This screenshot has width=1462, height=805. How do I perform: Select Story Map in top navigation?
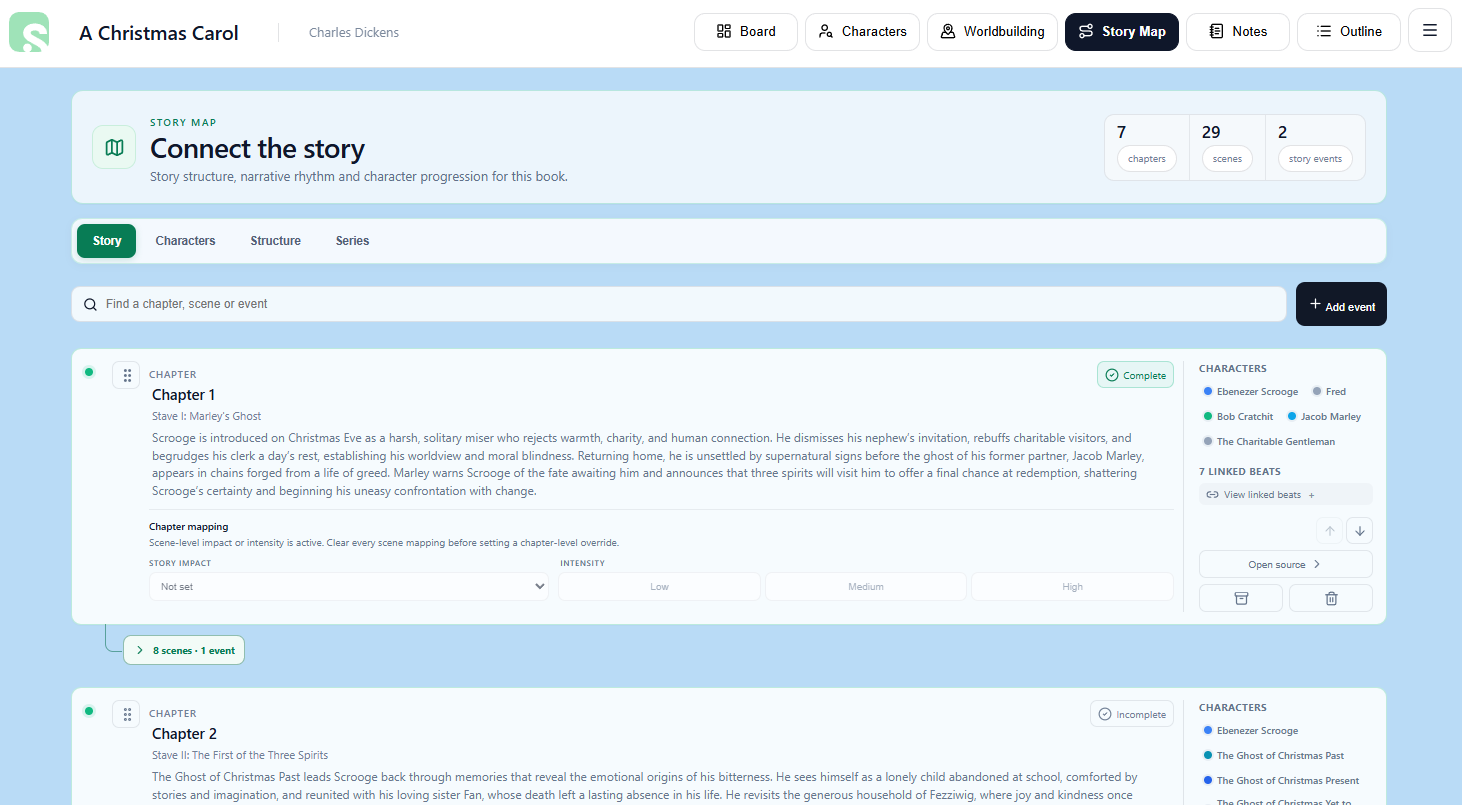click(1122, 32)
